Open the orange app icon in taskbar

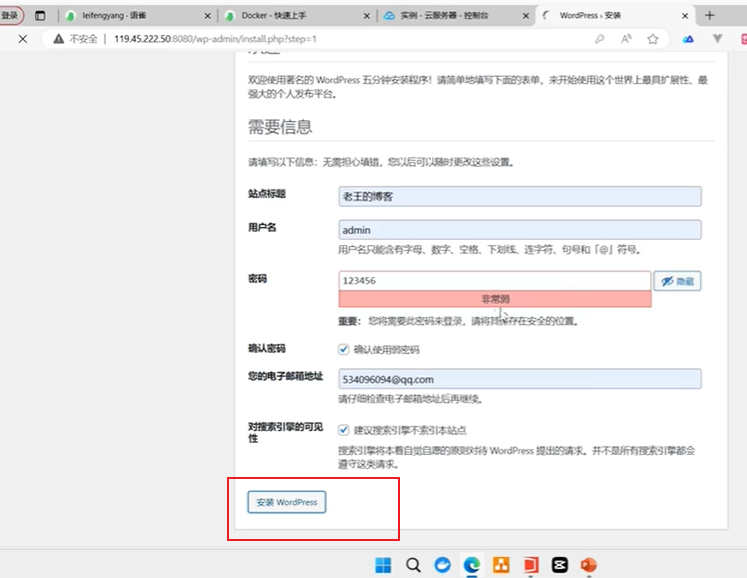pyautogui.click(x=501, y=565)
